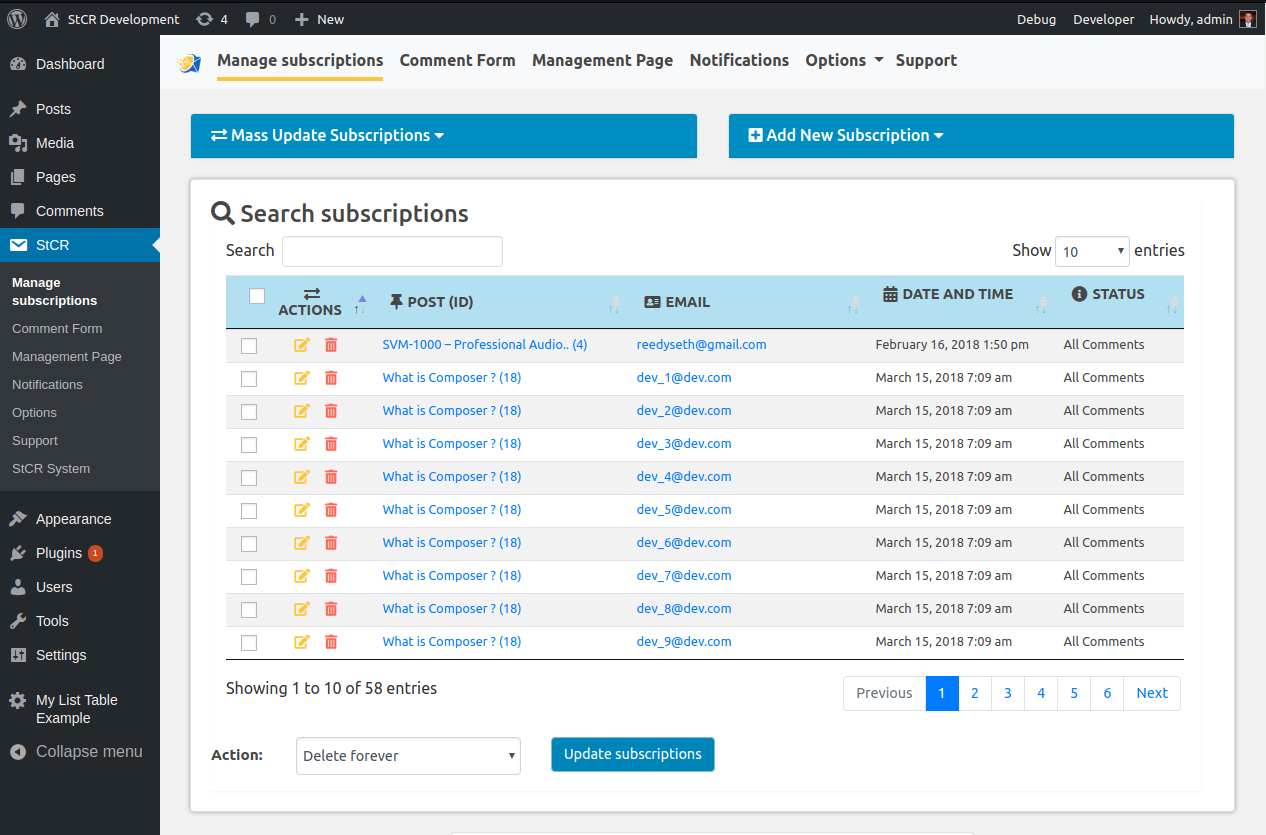Screen dimensions: 1266x835
Task: Click red trash icon for dev_1@dev.com row
Action: tap(331, 378)
